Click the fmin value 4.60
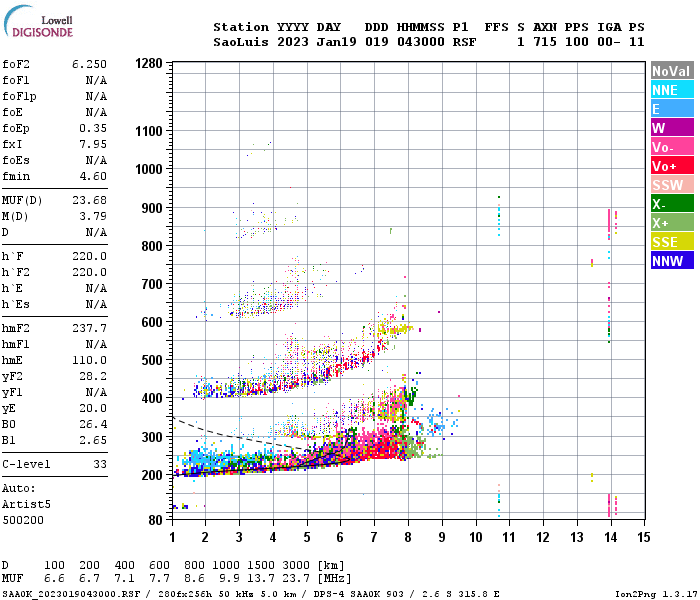 (x=93, y=176)
